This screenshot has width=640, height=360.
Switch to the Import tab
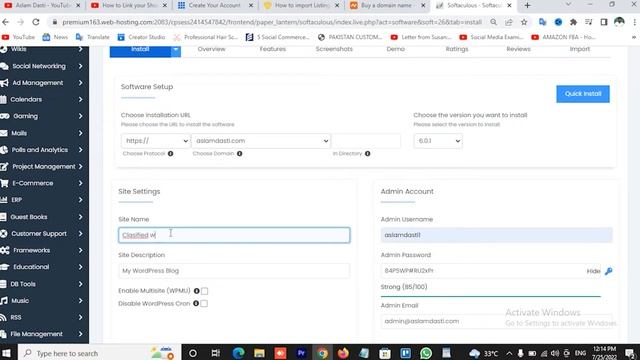click(580, 49)
